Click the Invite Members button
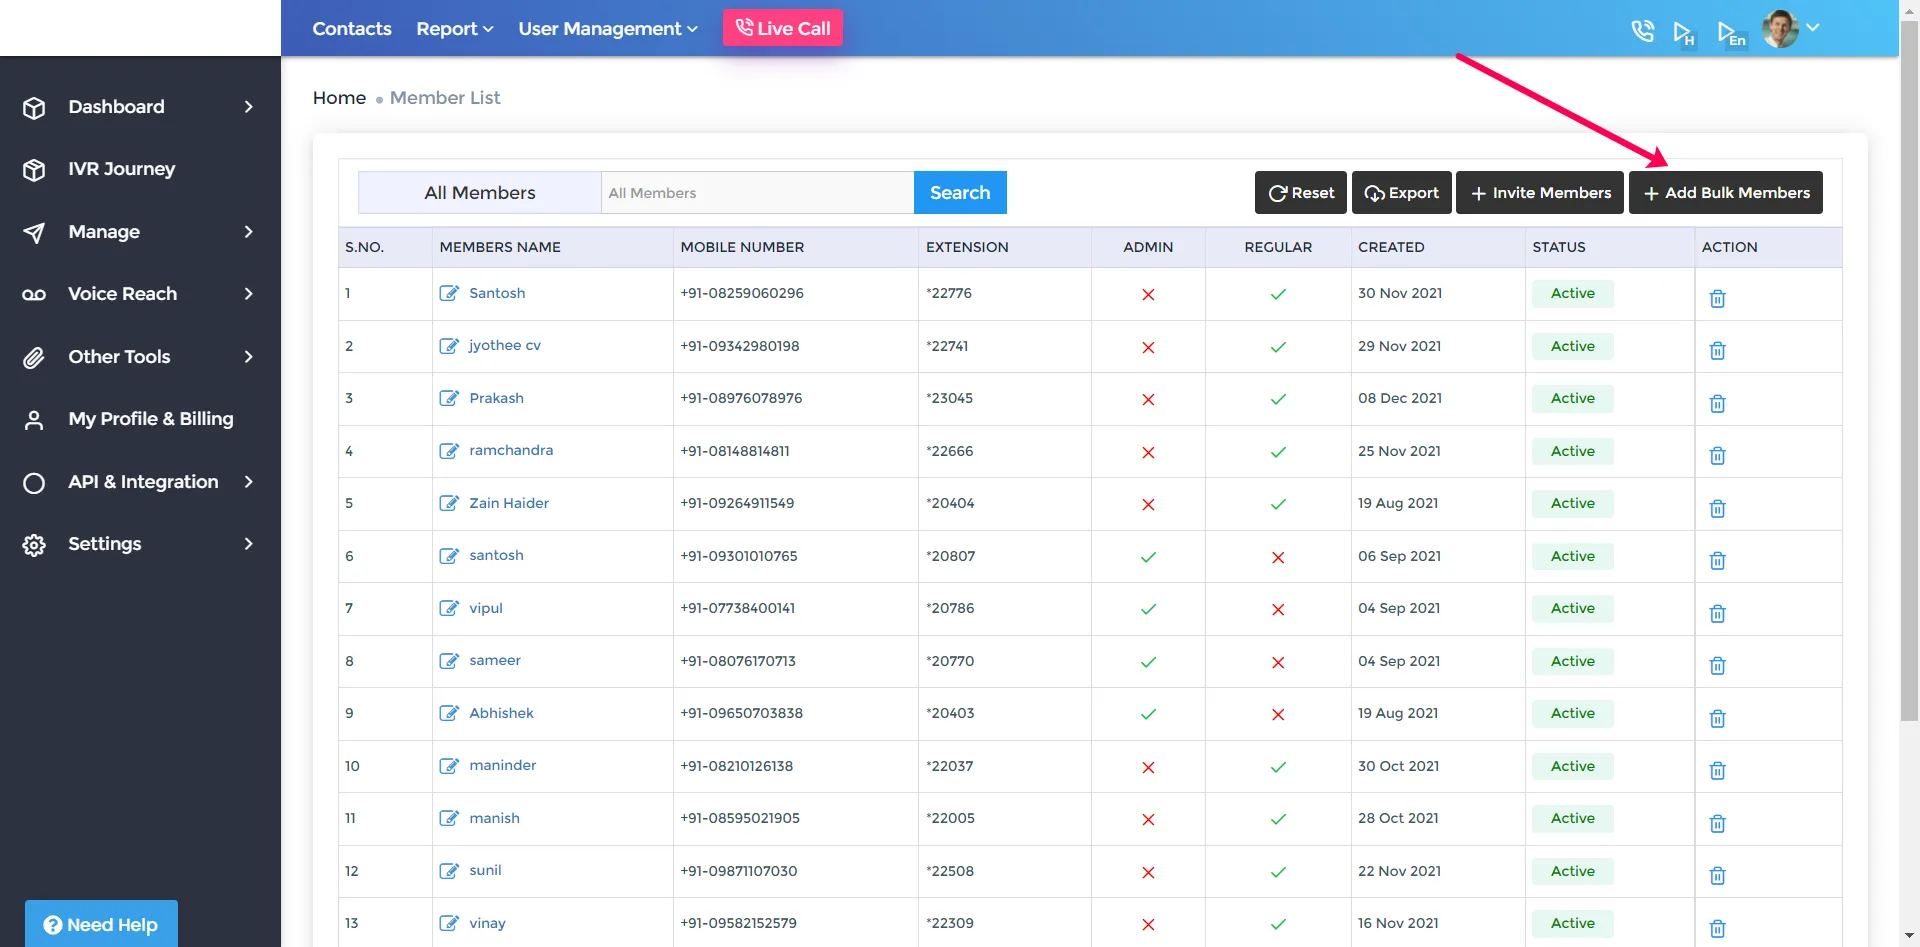This screenshot has height=947, width=1920. [1540, 193]
